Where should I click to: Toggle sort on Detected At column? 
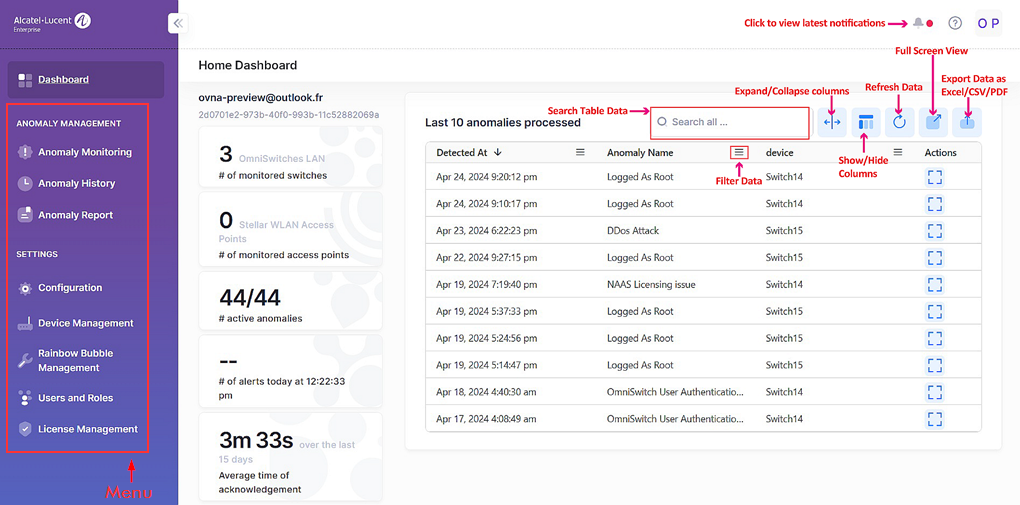click(x=498, y=153)
